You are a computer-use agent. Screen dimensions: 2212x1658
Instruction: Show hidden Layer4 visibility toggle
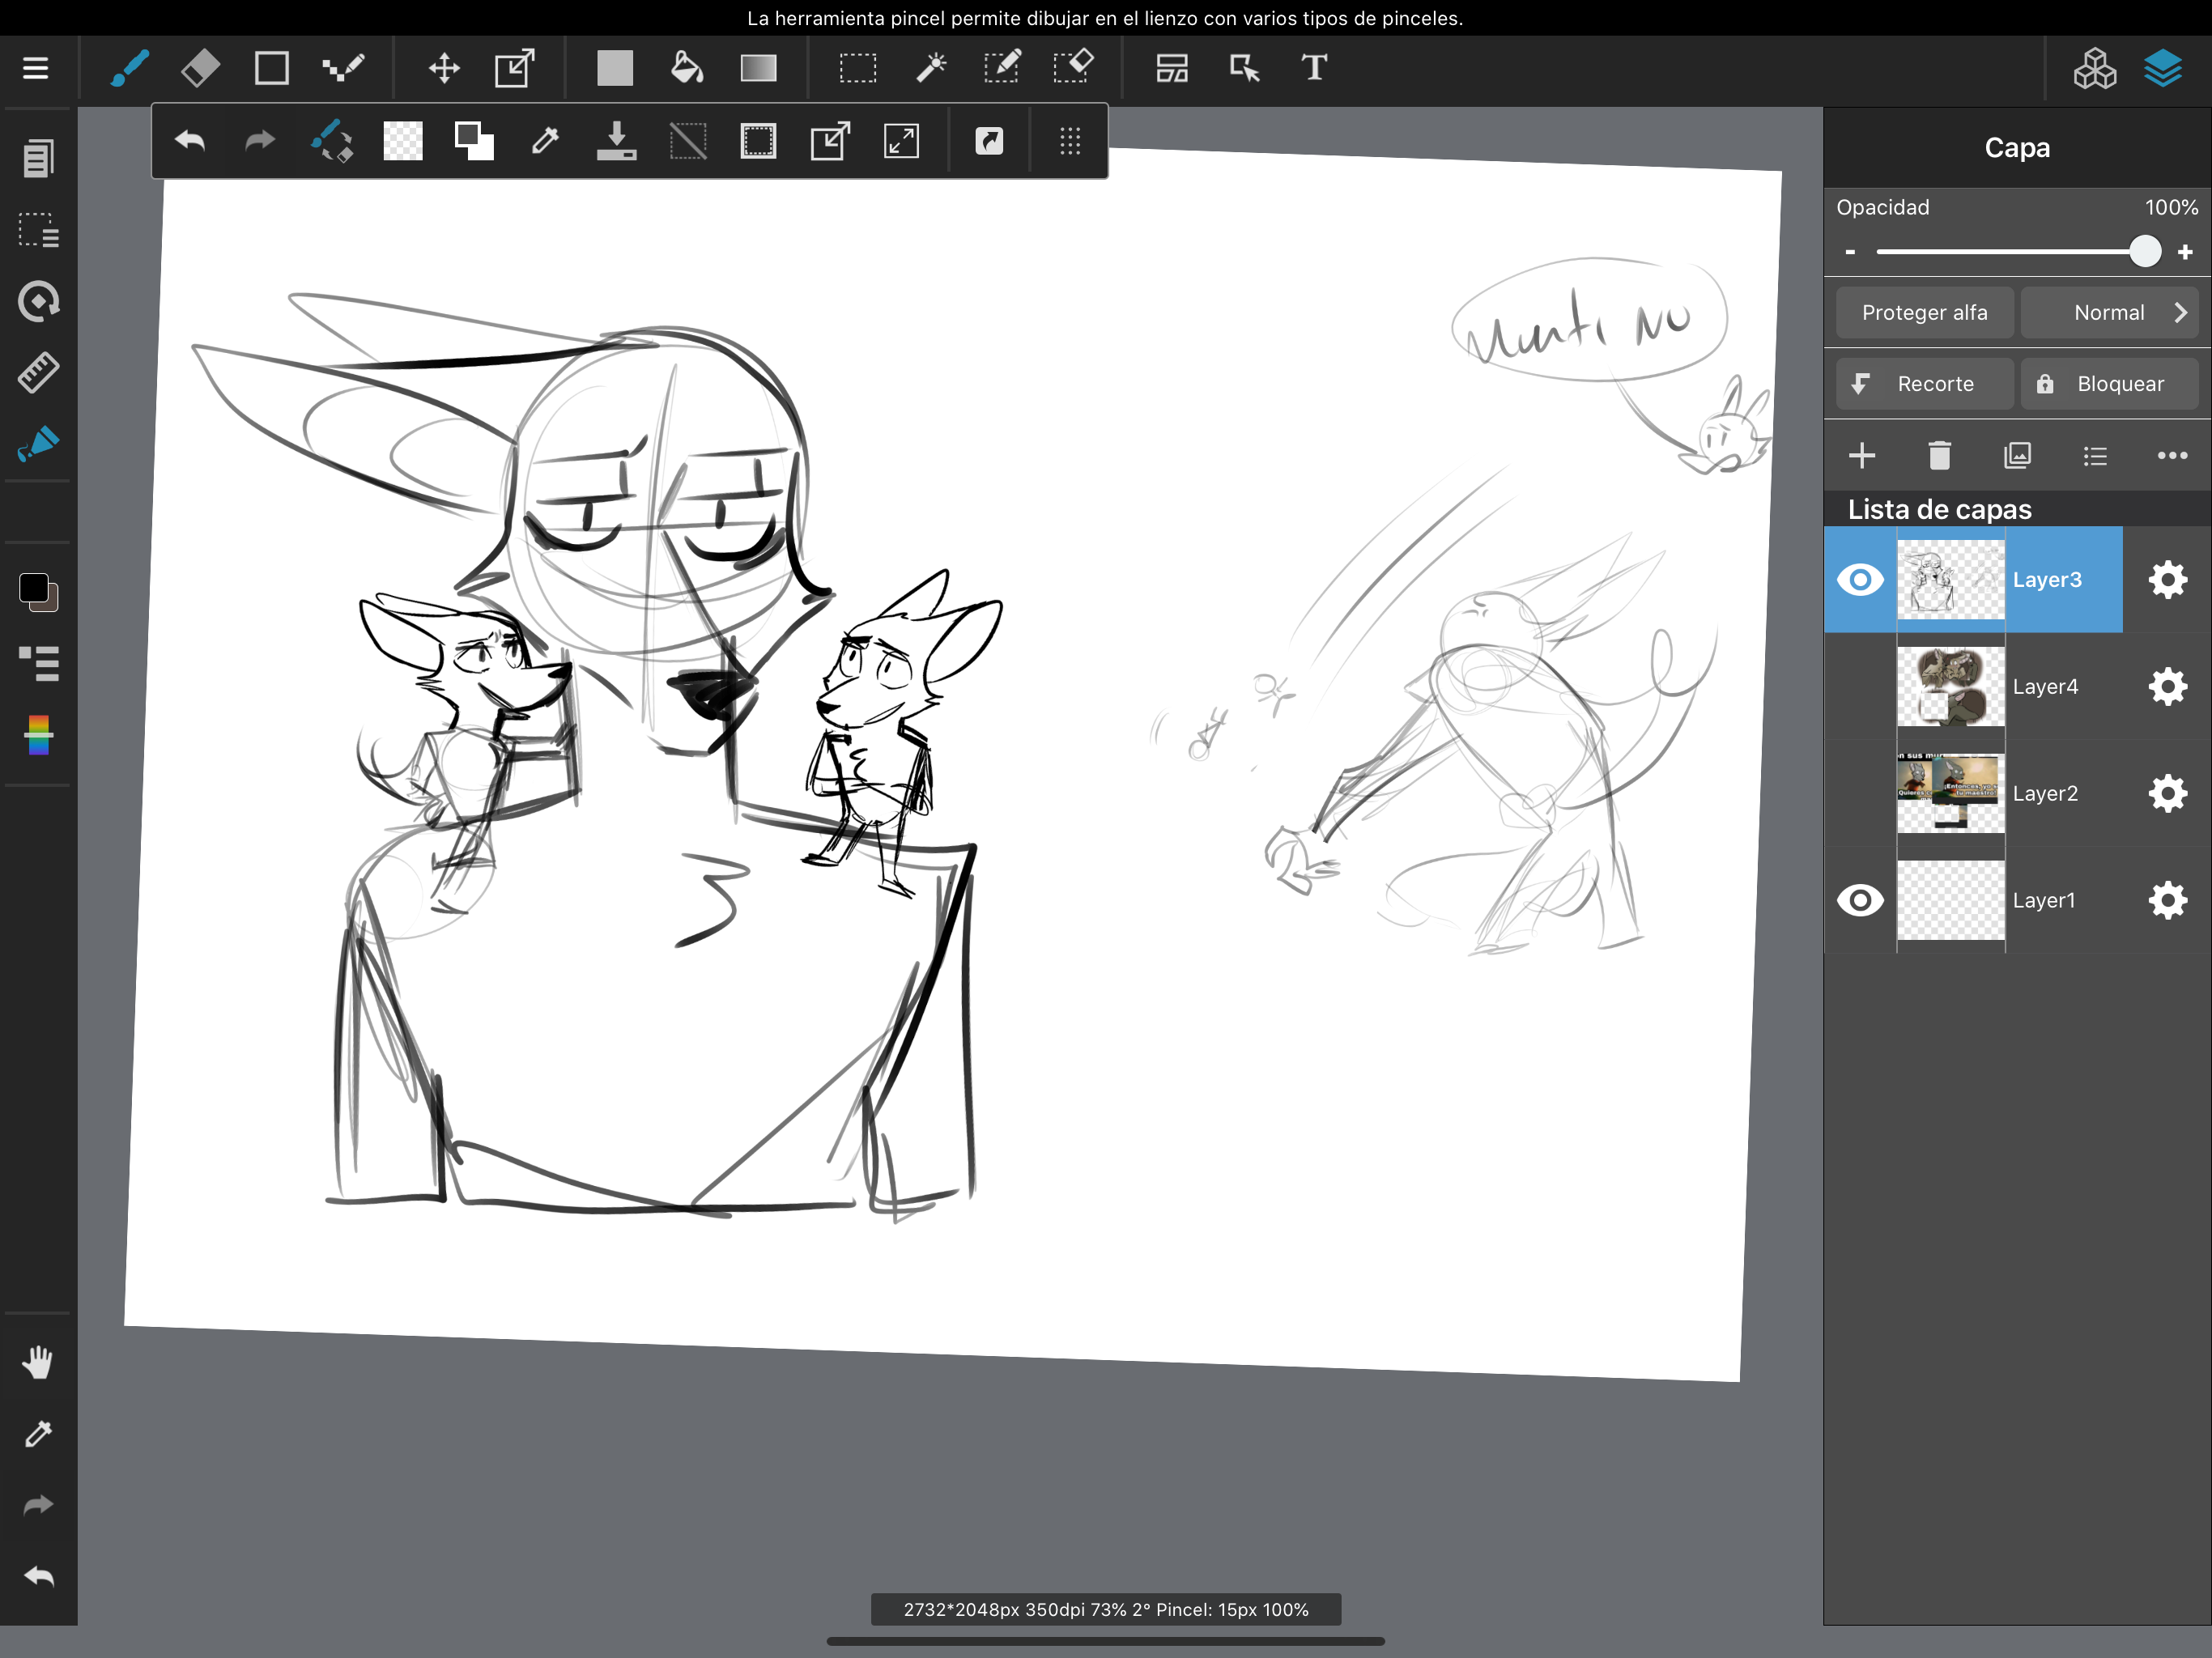[x=1860, y=687]
